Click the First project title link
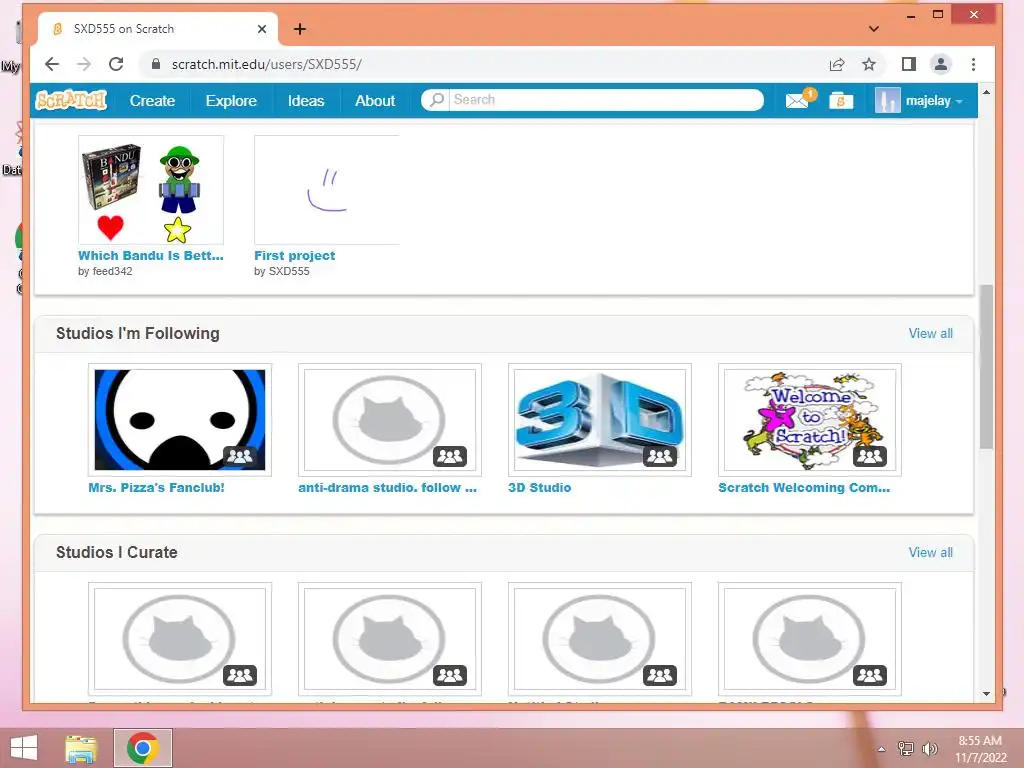This screenshot has height=768, width=1024. tap(295, 255)
